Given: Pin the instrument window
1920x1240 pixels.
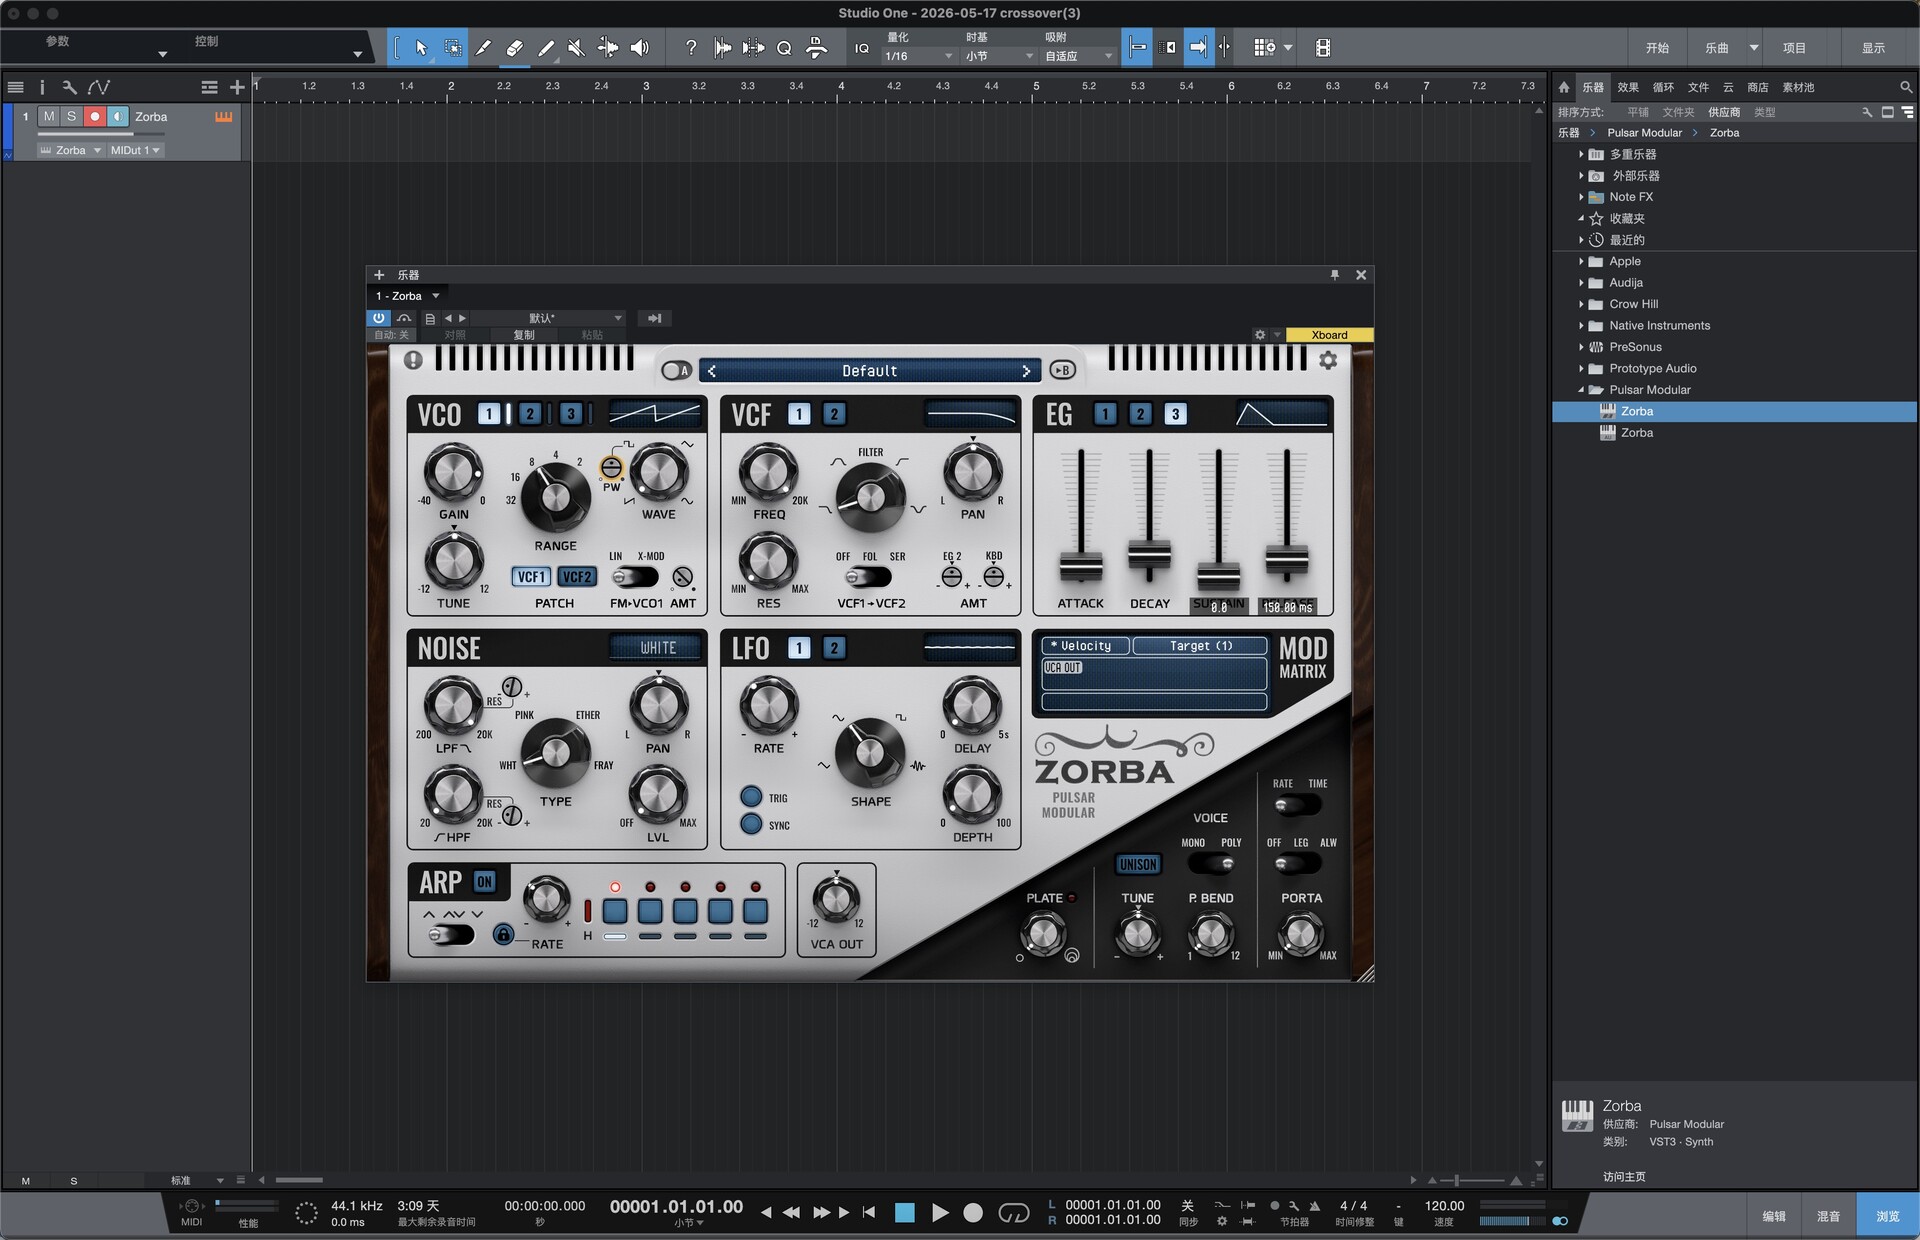Looking at the screenshot, I should coord(1334,275).
